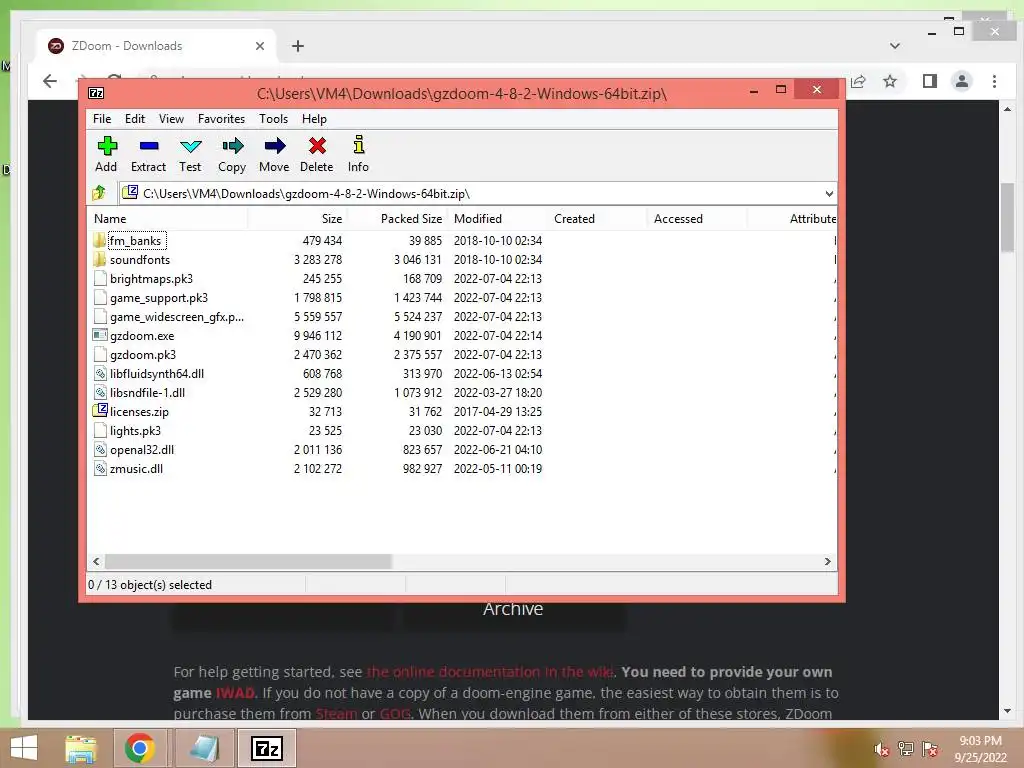1024x768 pixels.
Task: Sort by the Modified column header
Action: (x=498, y=219)
